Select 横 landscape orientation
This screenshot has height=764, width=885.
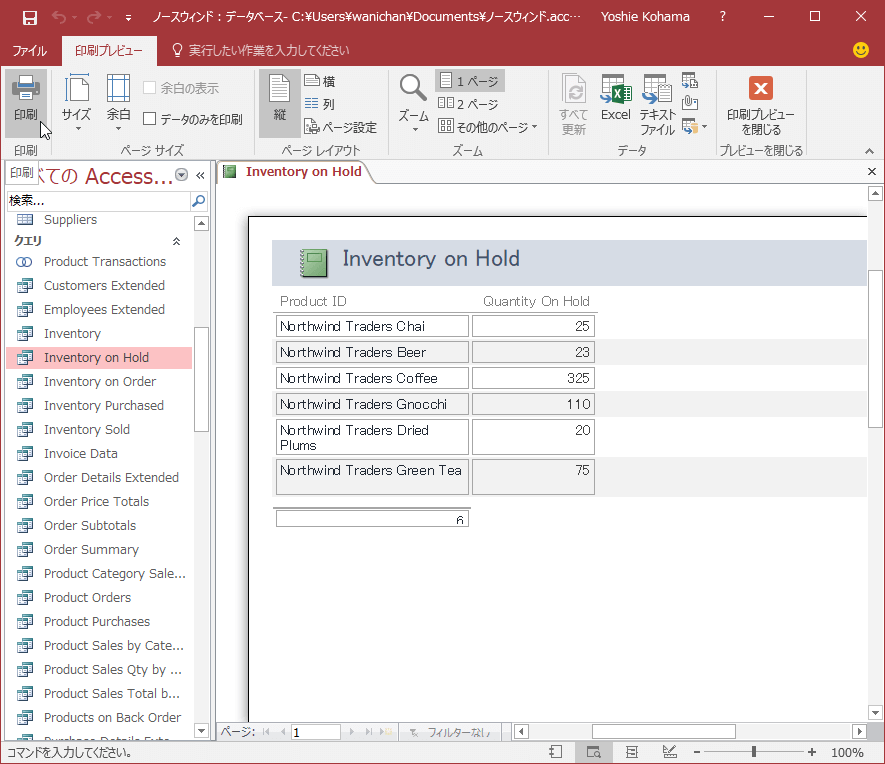320,81
